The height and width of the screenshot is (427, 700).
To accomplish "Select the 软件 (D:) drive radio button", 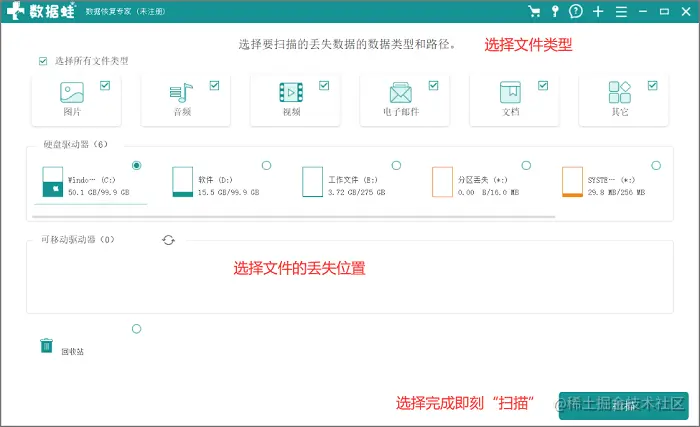I will [267, 166].
